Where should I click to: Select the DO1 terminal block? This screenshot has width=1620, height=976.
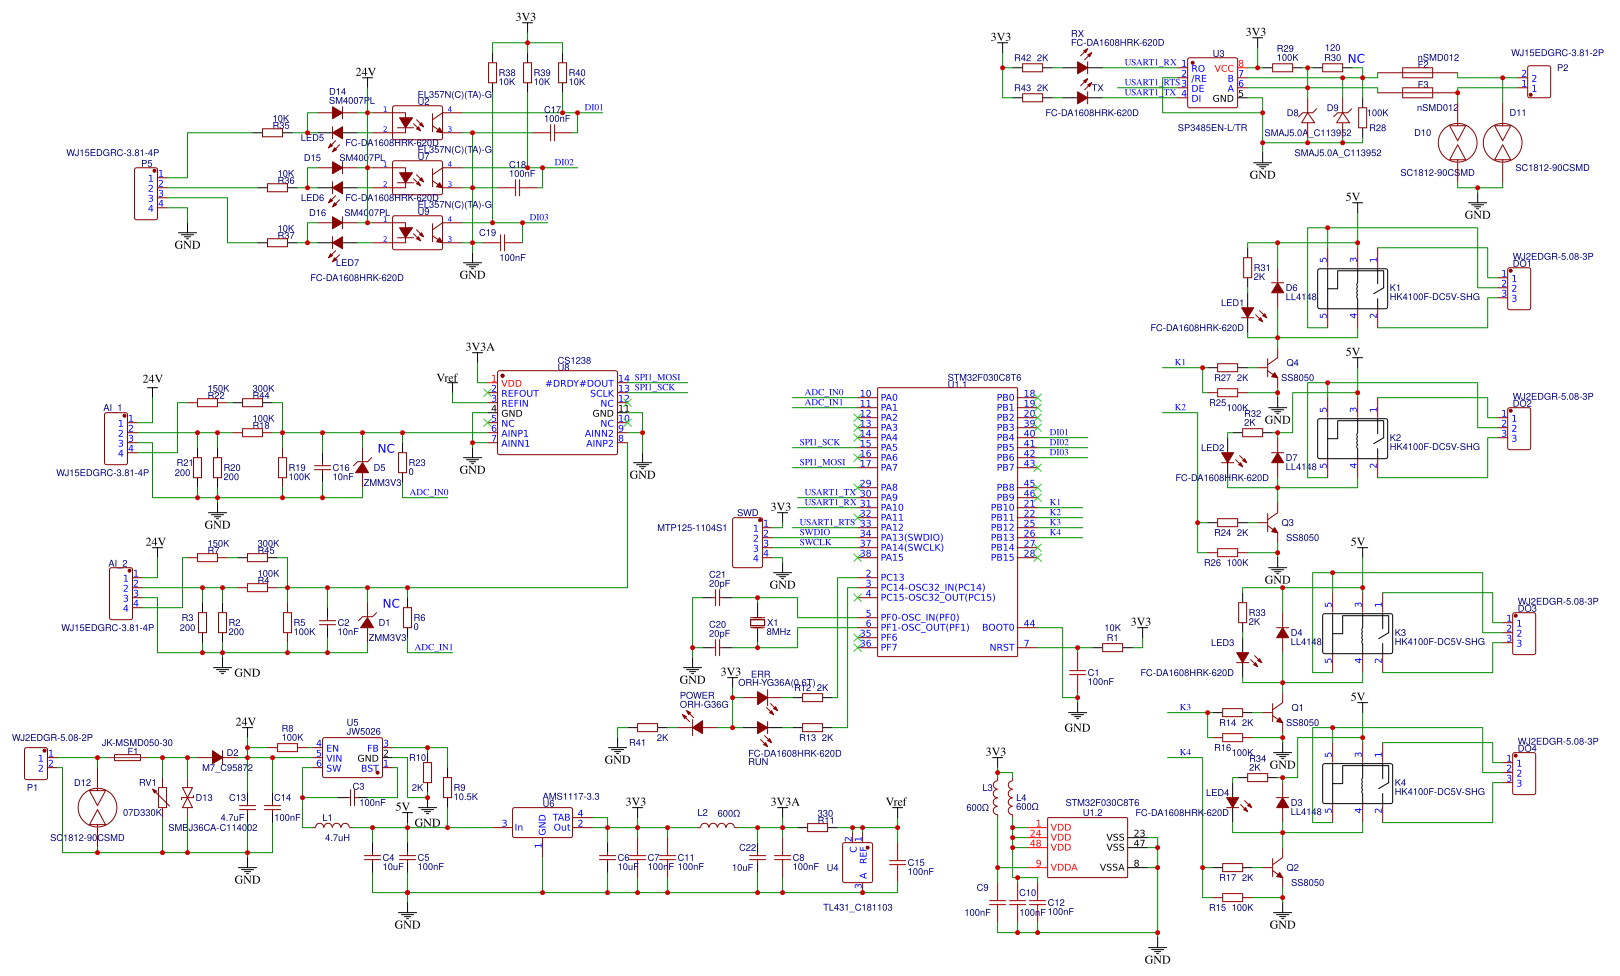coord(1518,288)
